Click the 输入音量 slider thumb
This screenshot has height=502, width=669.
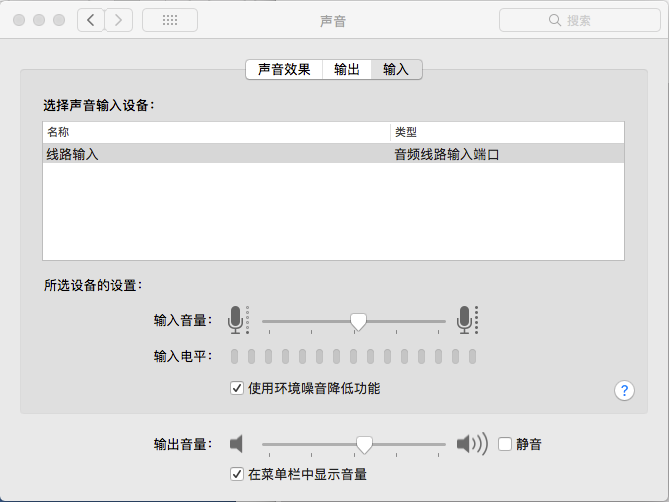coord(358,322)
